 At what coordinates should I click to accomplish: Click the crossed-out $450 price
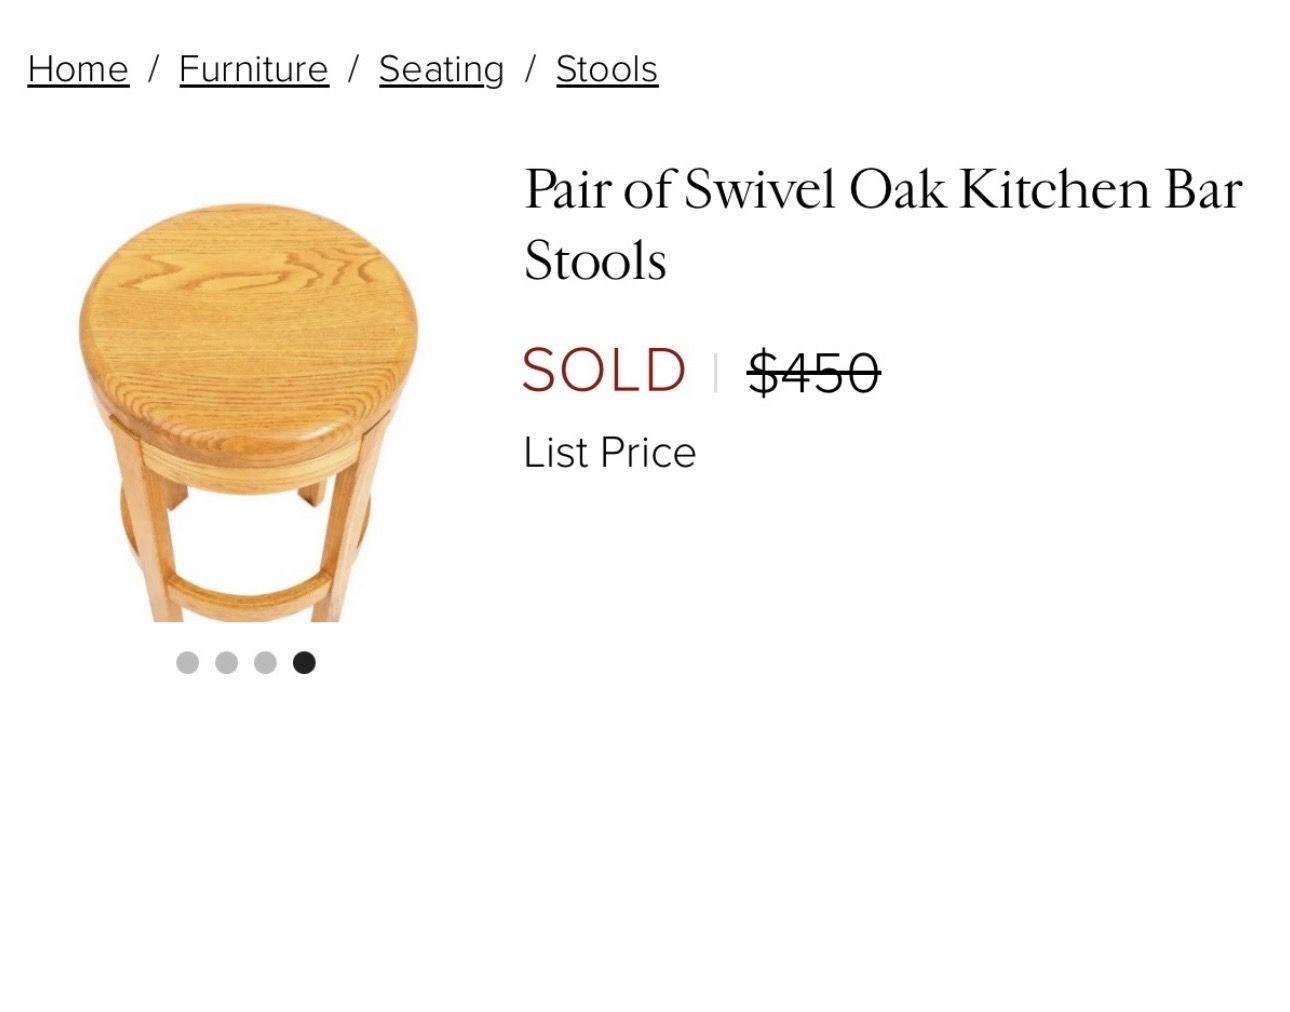813,372
